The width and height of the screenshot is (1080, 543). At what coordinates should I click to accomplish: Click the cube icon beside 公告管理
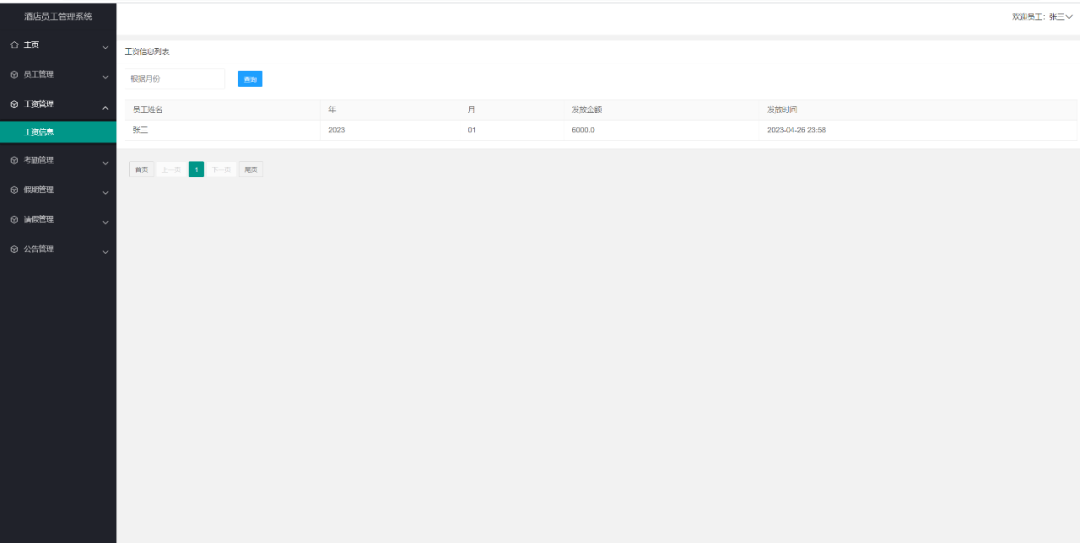(14, 249)
